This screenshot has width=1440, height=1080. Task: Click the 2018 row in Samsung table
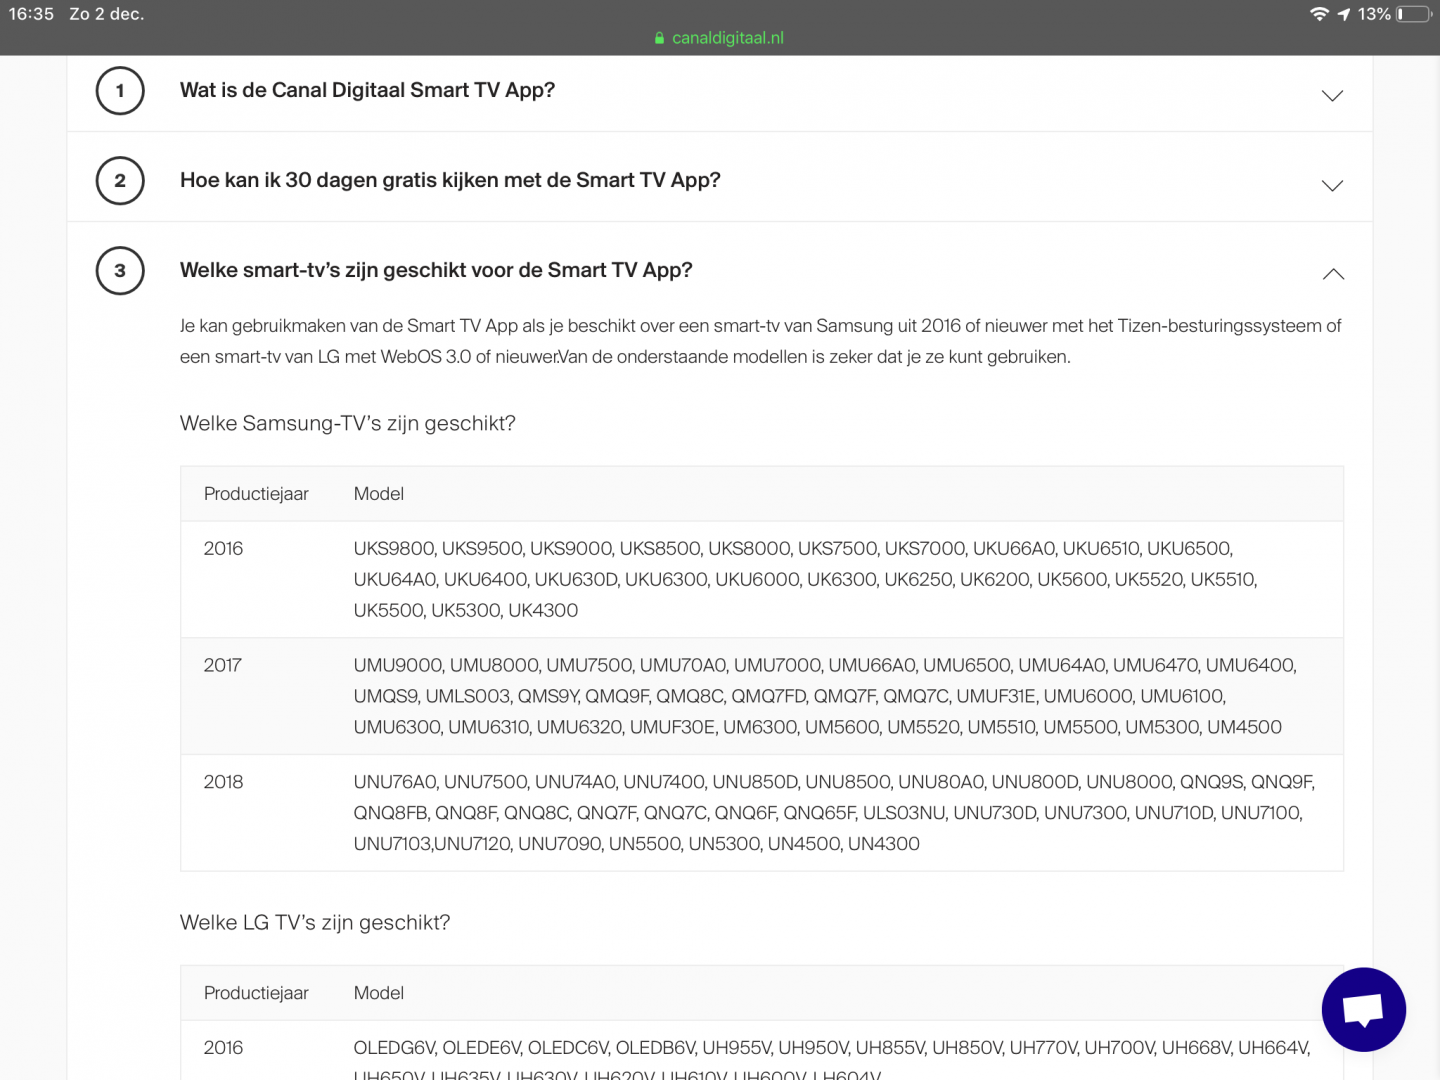tap(223, 783)
